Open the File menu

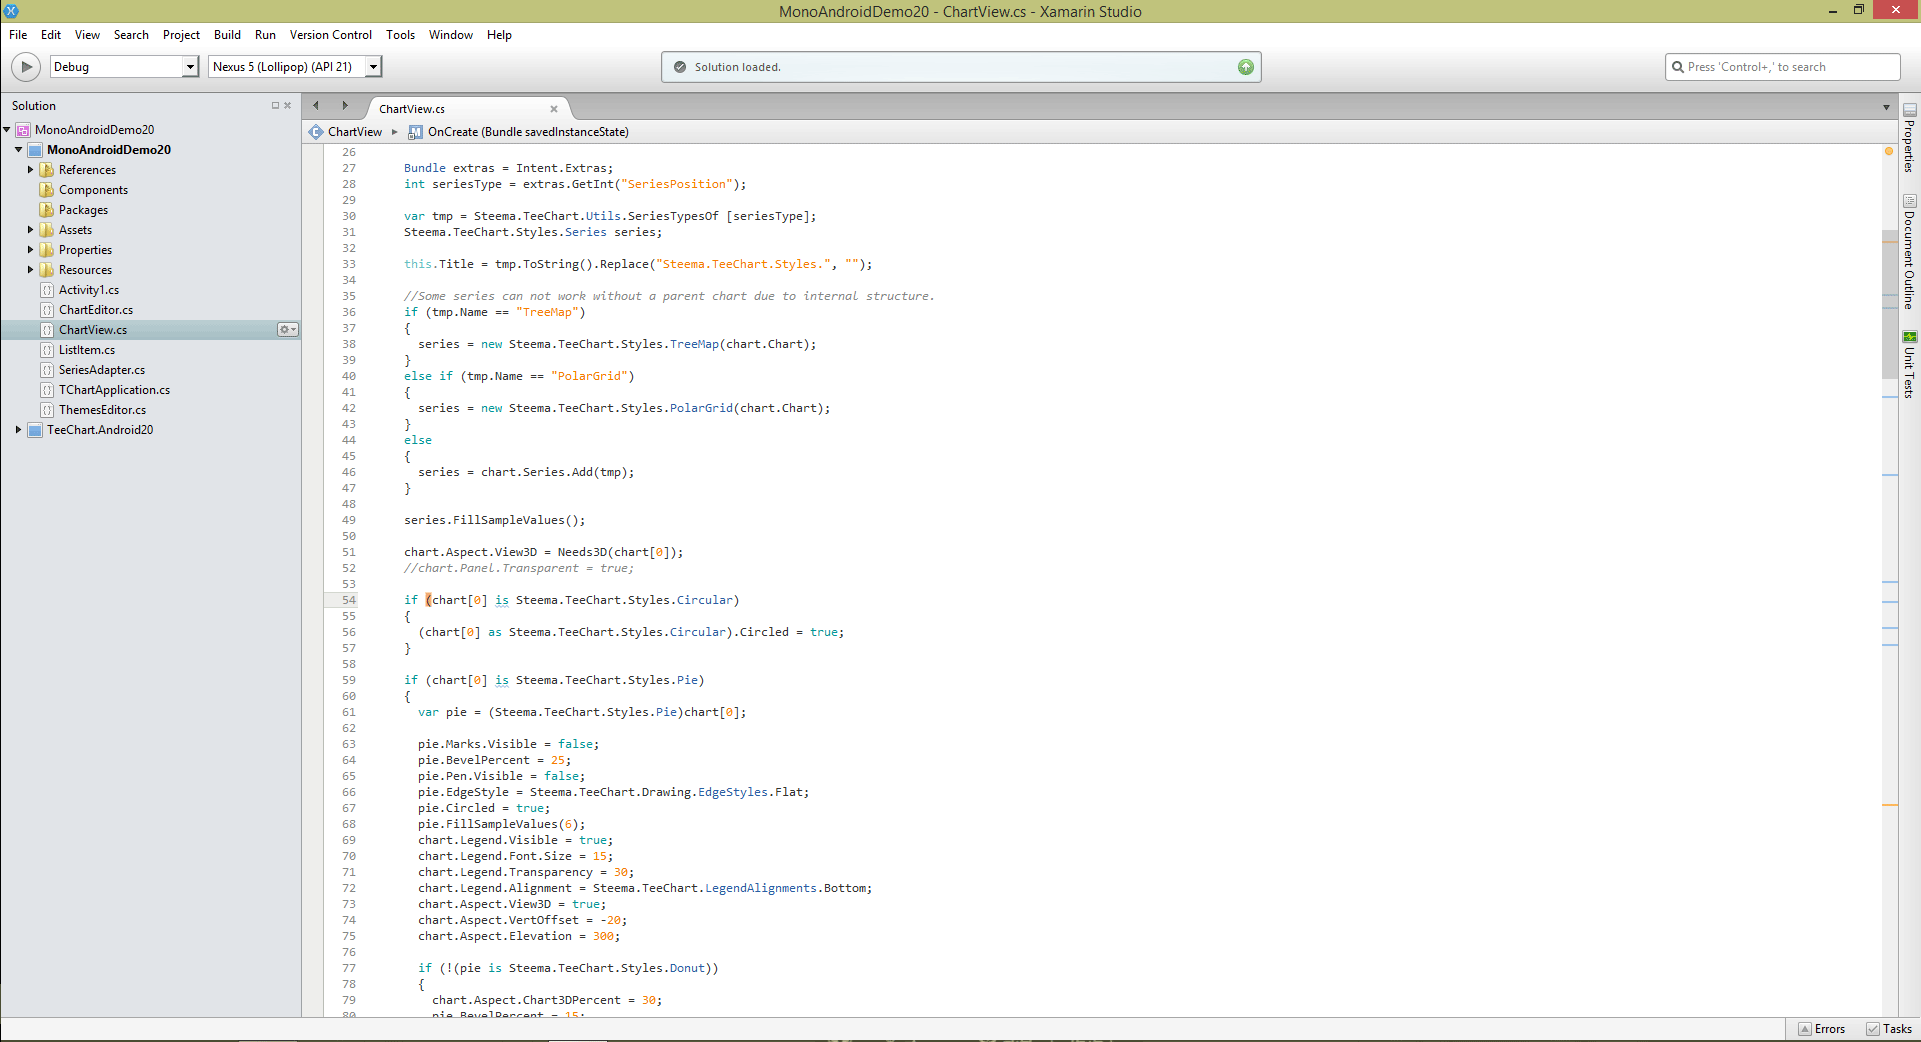point(18,35)
